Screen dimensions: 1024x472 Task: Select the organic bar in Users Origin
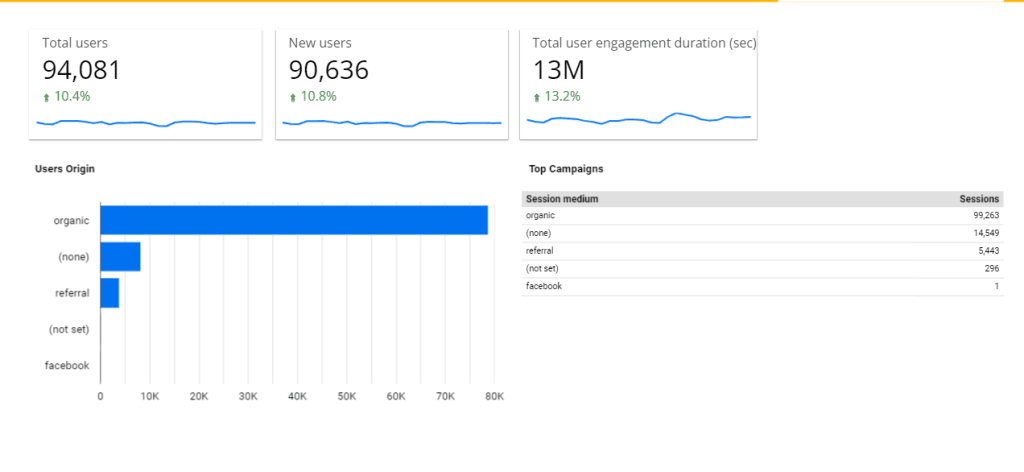(293, 220)
